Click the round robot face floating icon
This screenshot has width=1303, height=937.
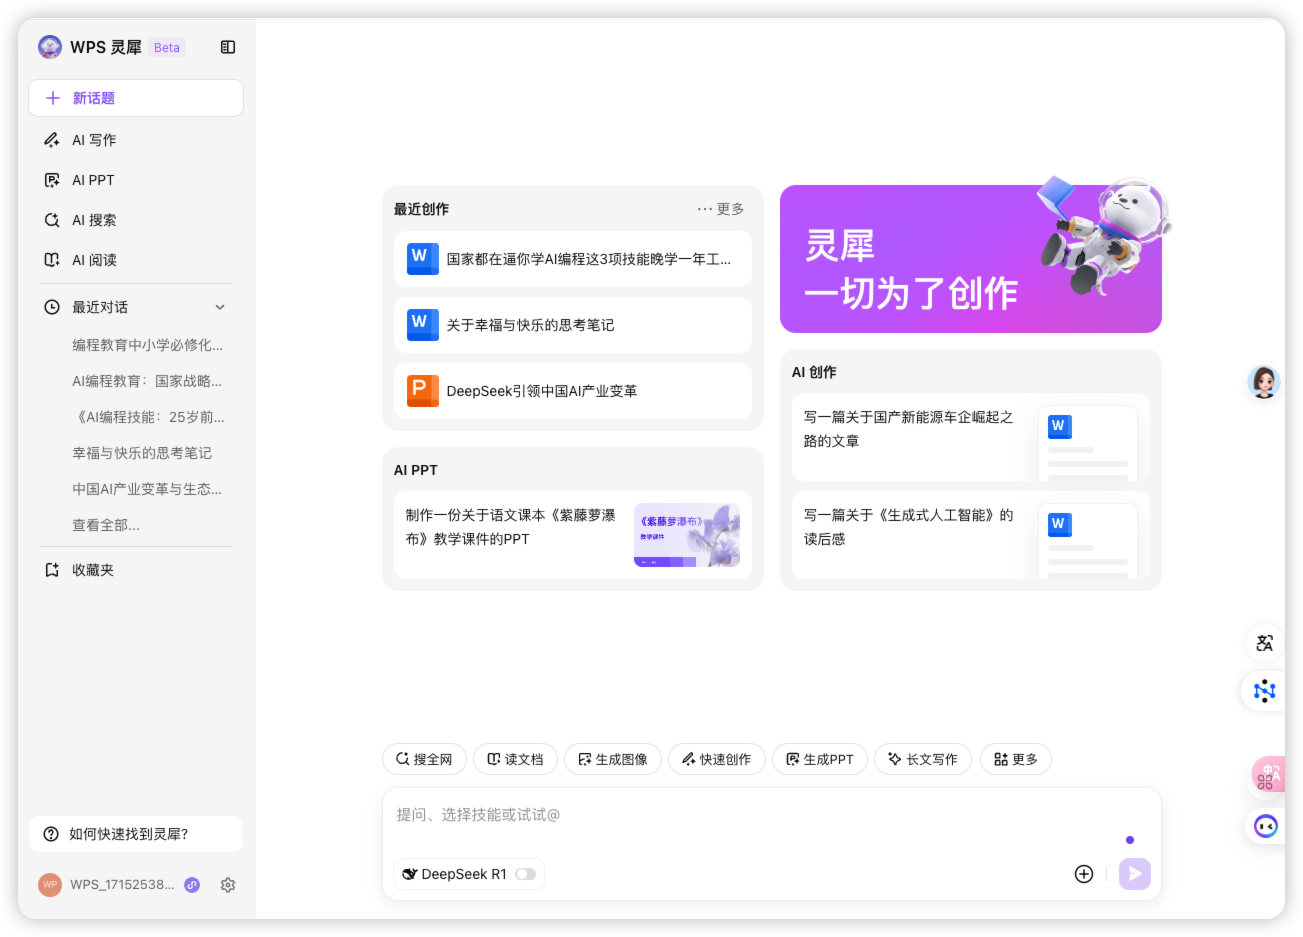pos(1266,826)
